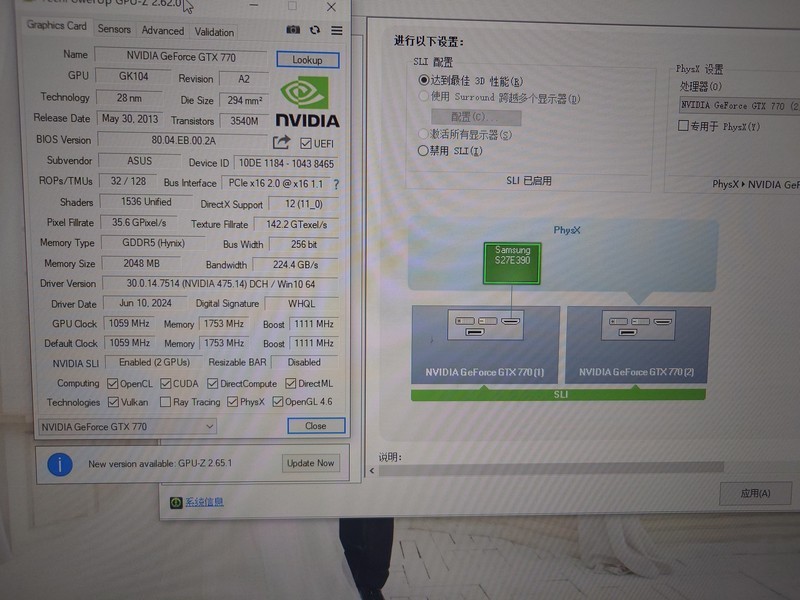Switch to the Advanced tab

[163, 31]
